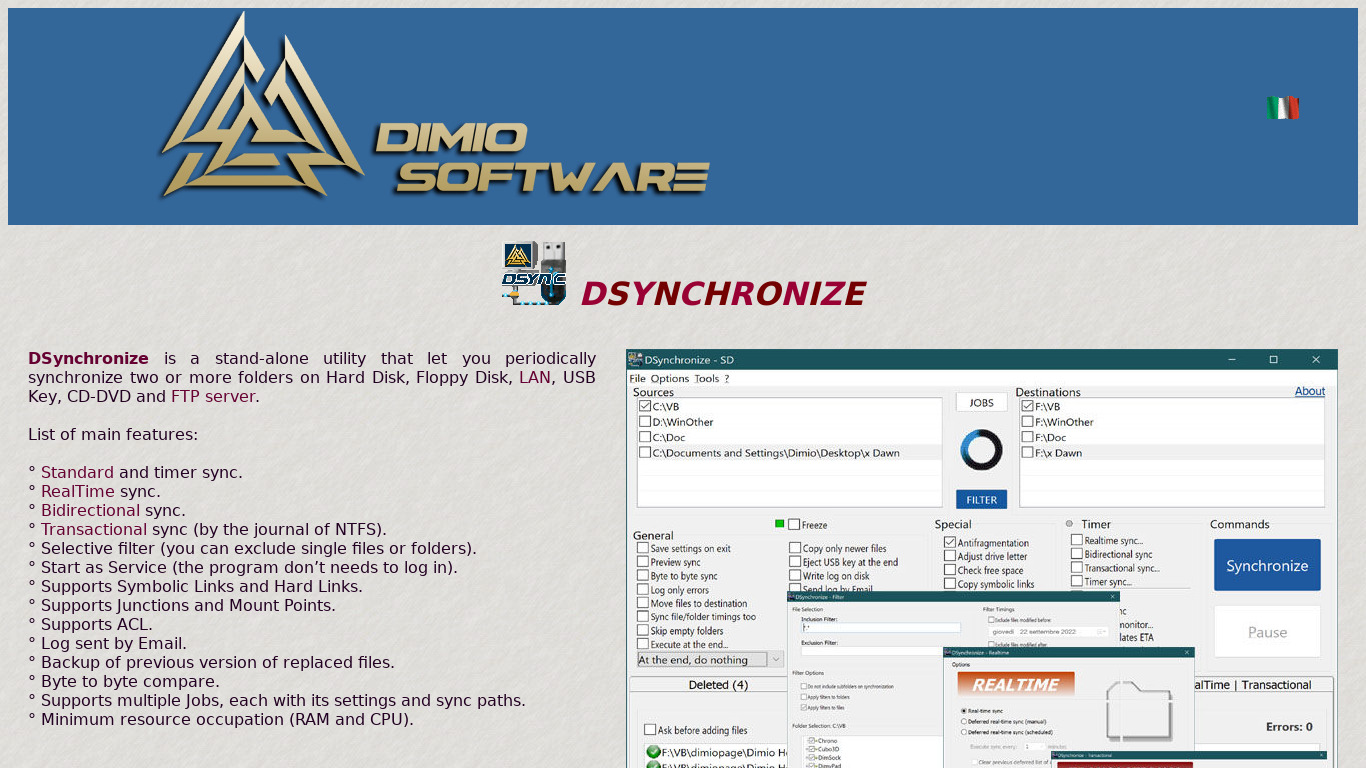Viewport: 1366px width, 768px height.
Task: Open the About link
Action: coord(1310,391)
